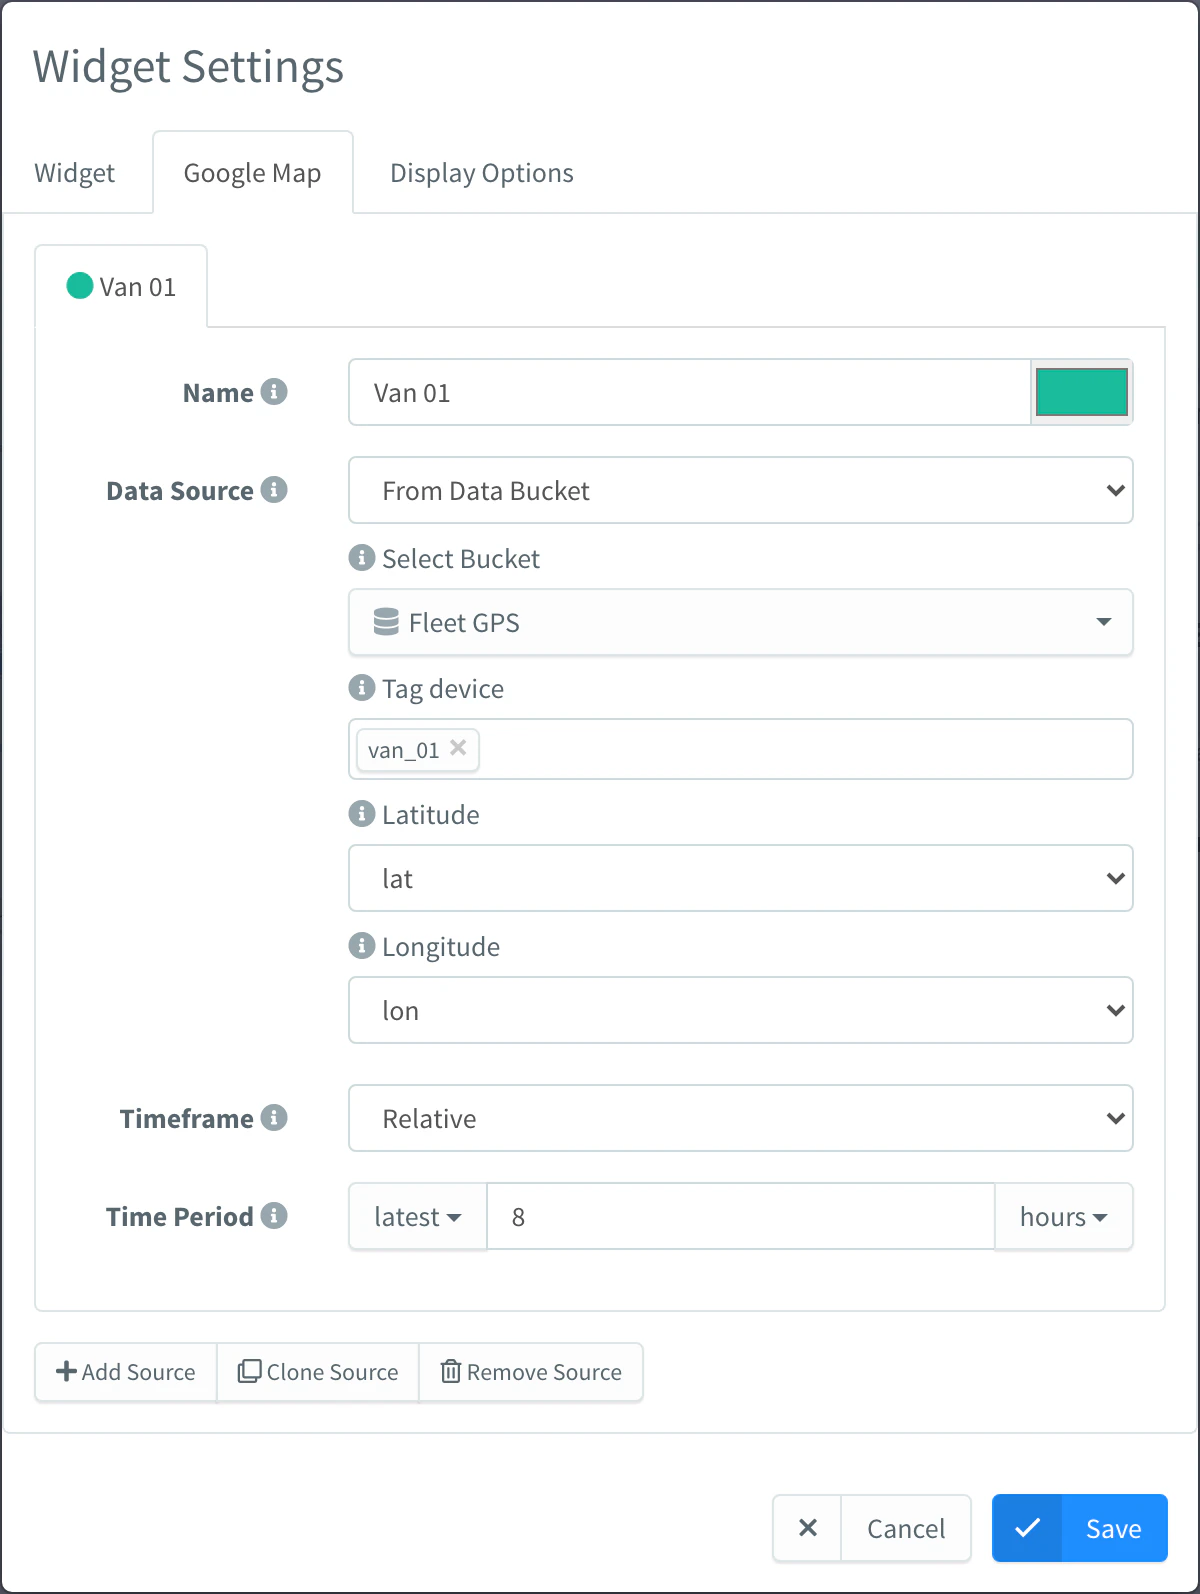The width and height of the screenshot is (1200, 1594).
Task: Open the Longitude dropdown showing lon
Action: (x=741, y=1010)
